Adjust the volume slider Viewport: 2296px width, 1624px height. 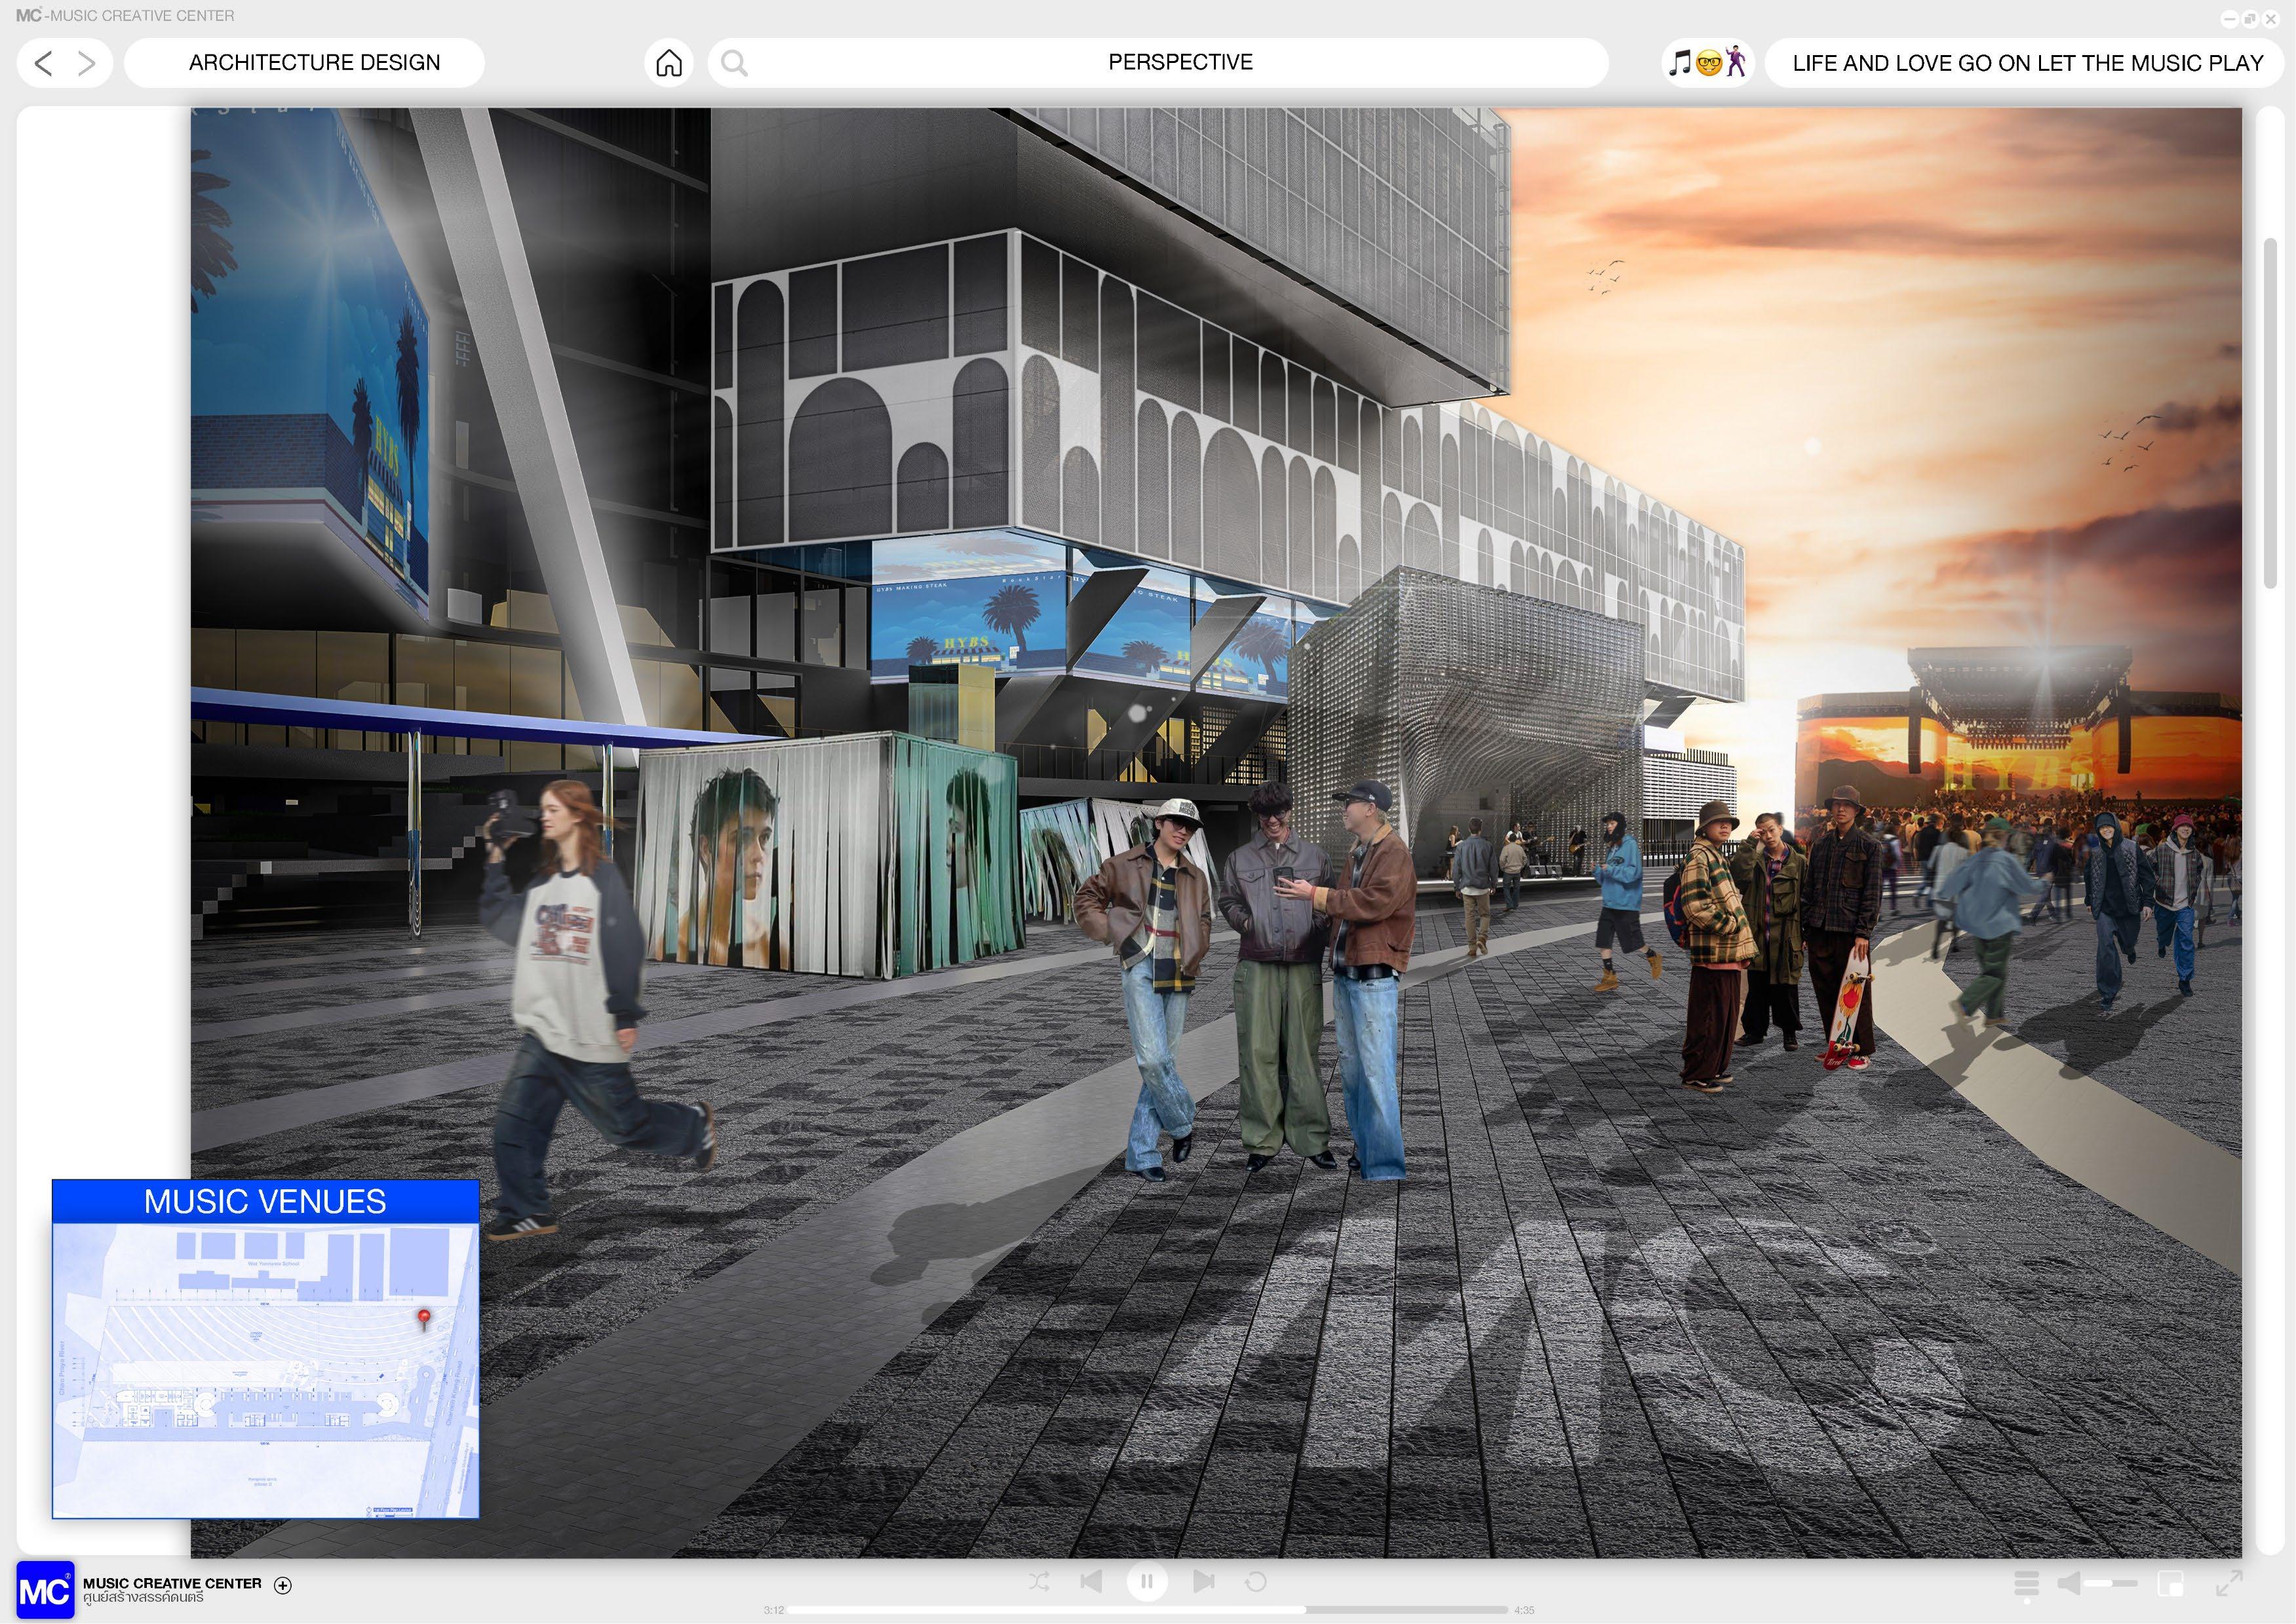pos(2111,1583)
